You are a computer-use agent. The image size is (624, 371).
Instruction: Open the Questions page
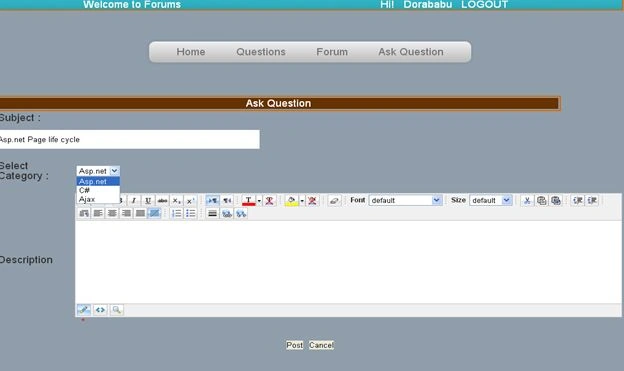261,52
